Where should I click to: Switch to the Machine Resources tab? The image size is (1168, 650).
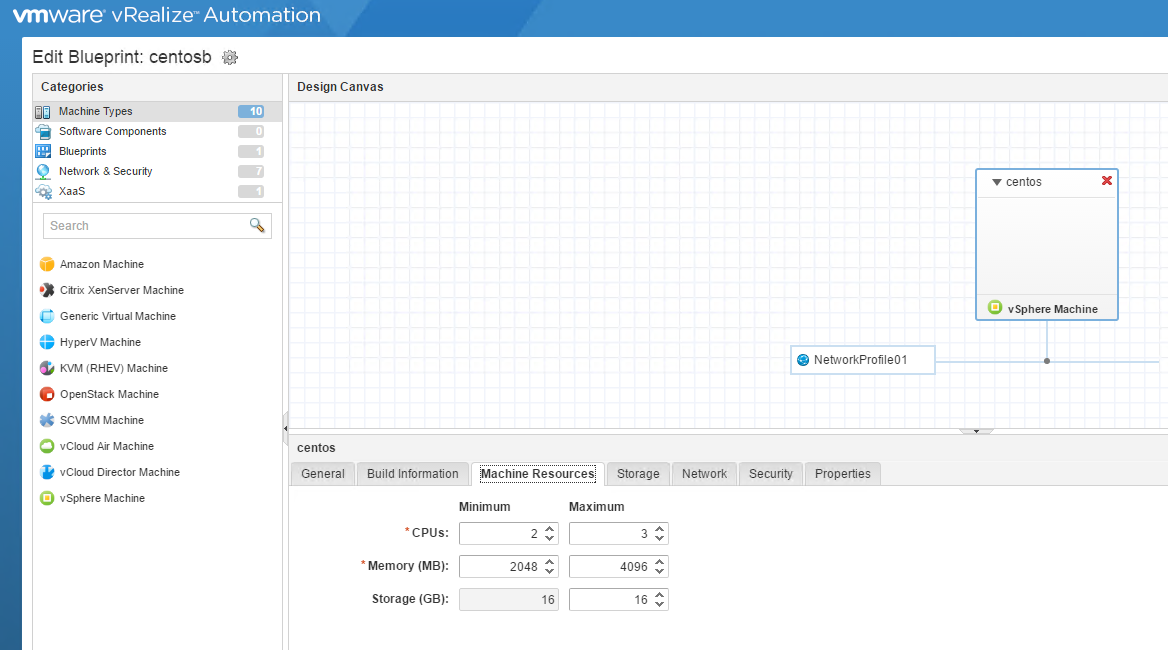click(x=538, y=474)
